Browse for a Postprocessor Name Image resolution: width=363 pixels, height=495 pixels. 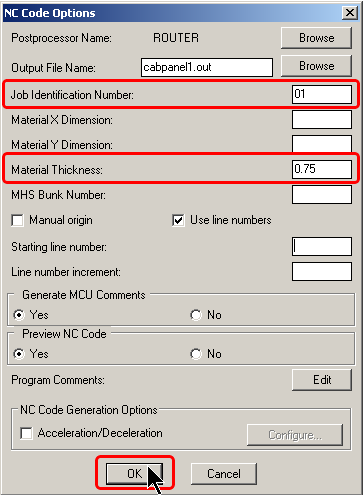click(x=316, y=38)
